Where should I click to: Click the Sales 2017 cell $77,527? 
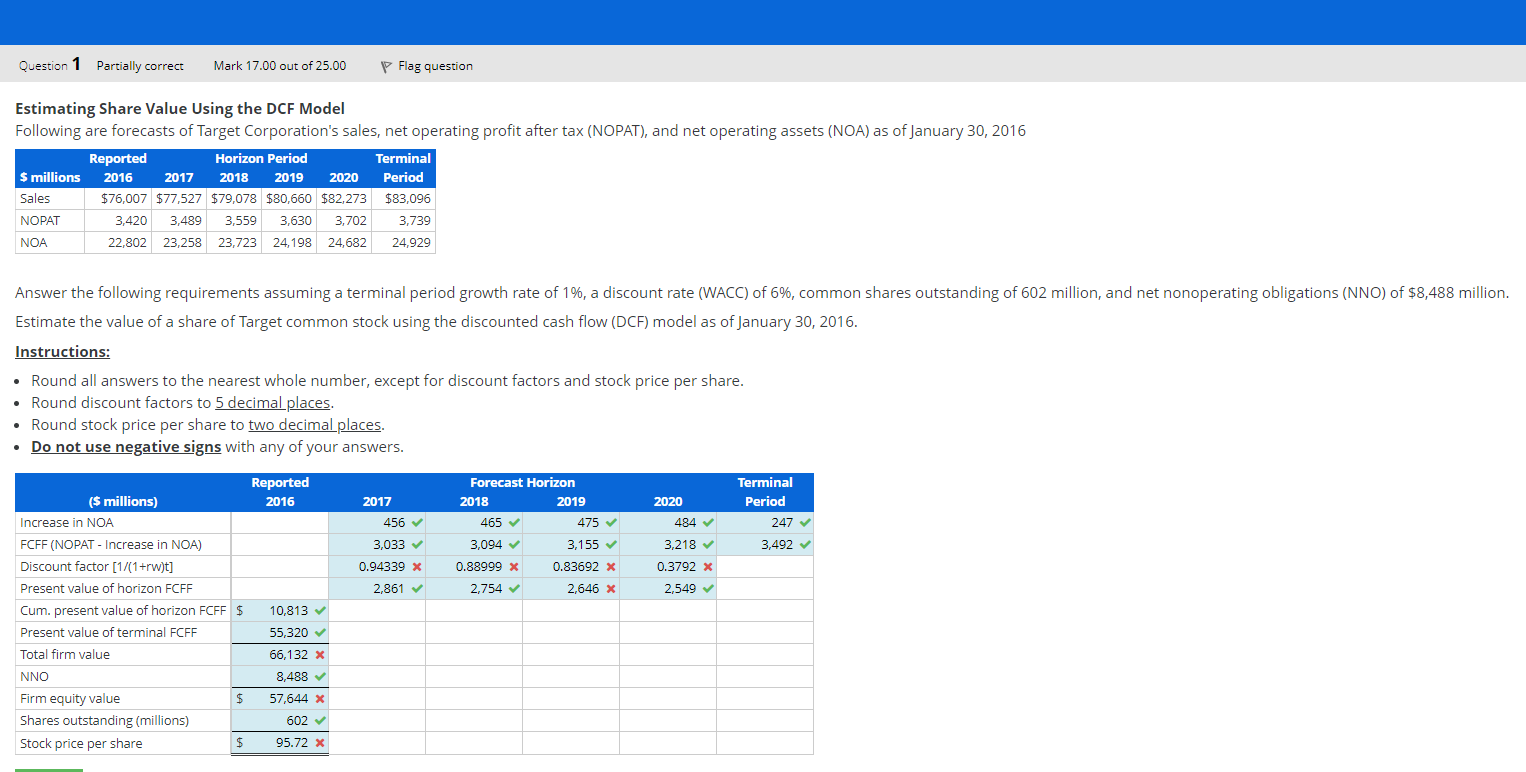(180, 198)
